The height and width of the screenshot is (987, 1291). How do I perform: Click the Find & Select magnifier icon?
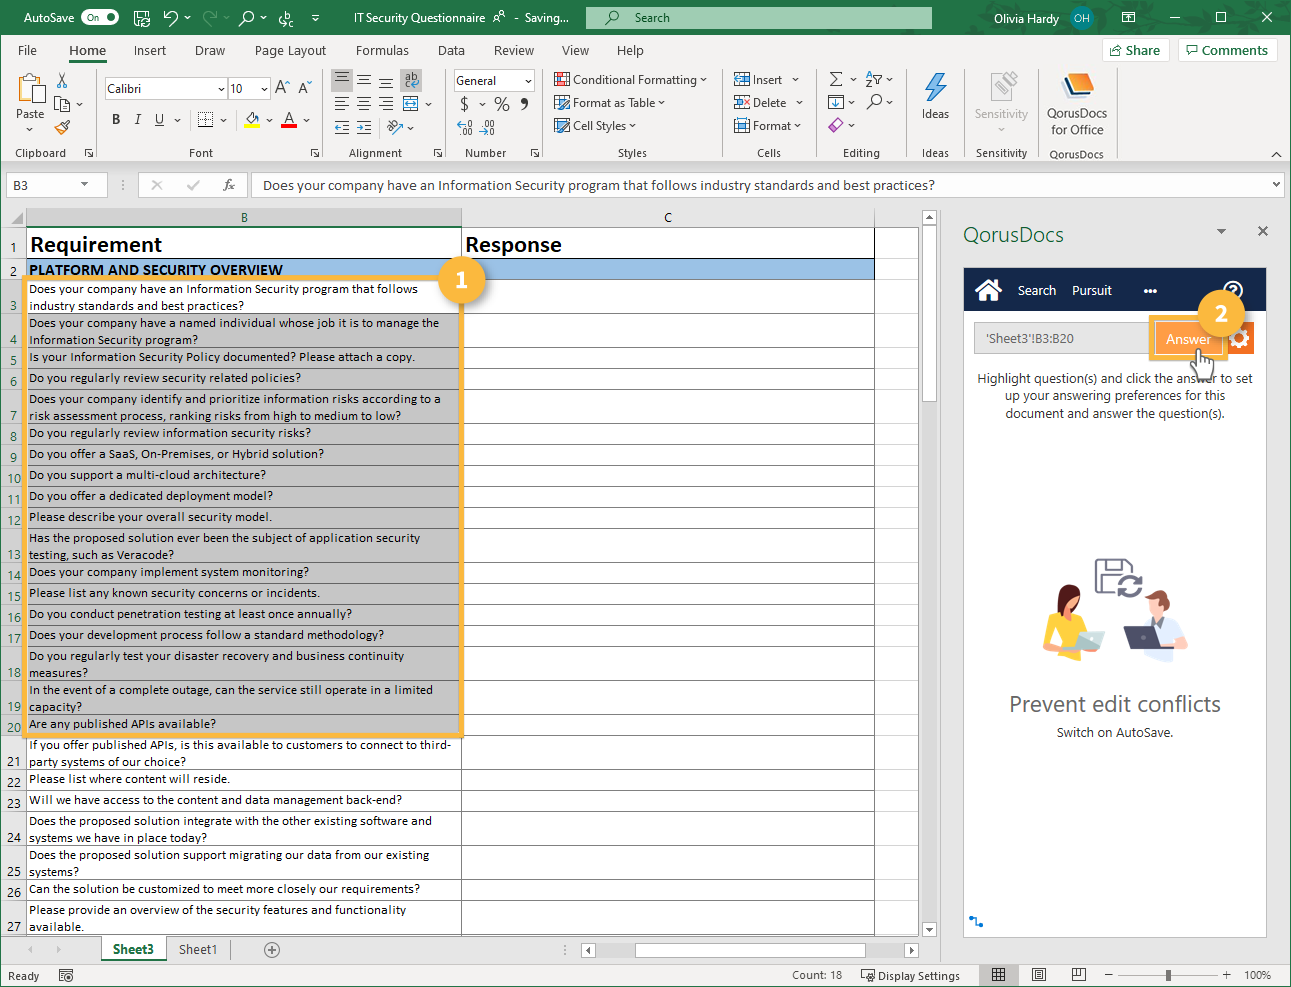(875, 102)
